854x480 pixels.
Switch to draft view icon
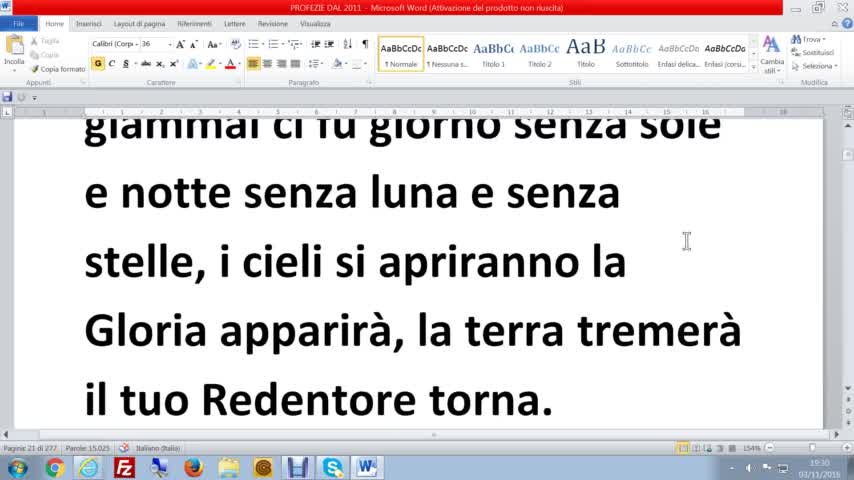(733, 448)
